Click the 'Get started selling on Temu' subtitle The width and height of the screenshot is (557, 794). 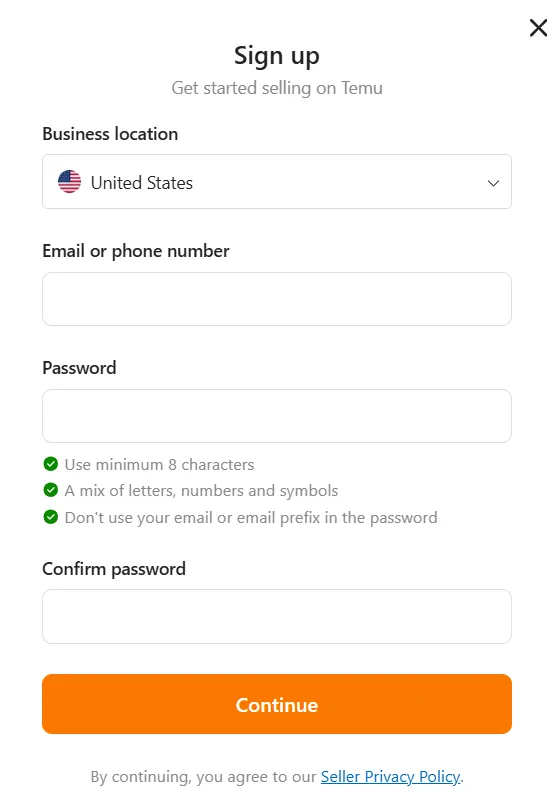coord(277,88)
